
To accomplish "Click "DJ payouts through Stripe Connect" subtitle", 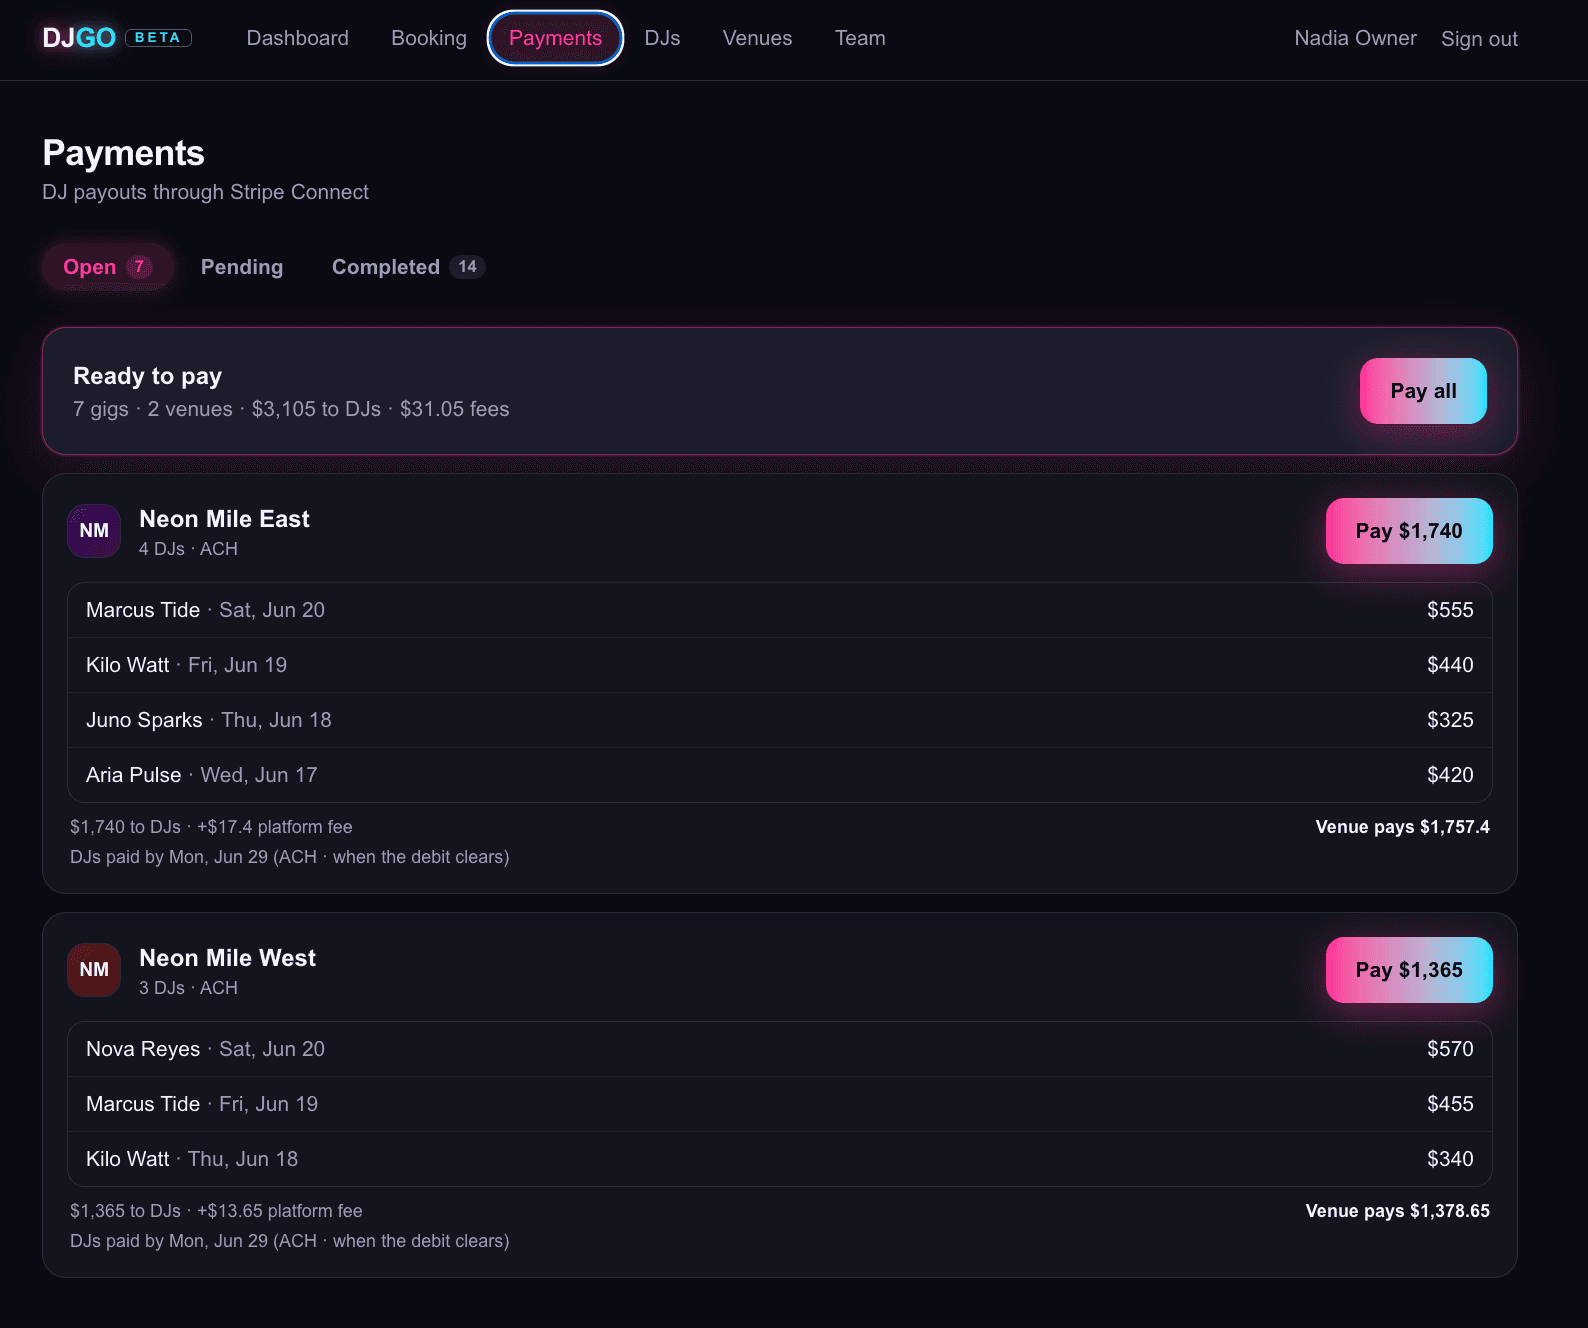I will point(205,192).
